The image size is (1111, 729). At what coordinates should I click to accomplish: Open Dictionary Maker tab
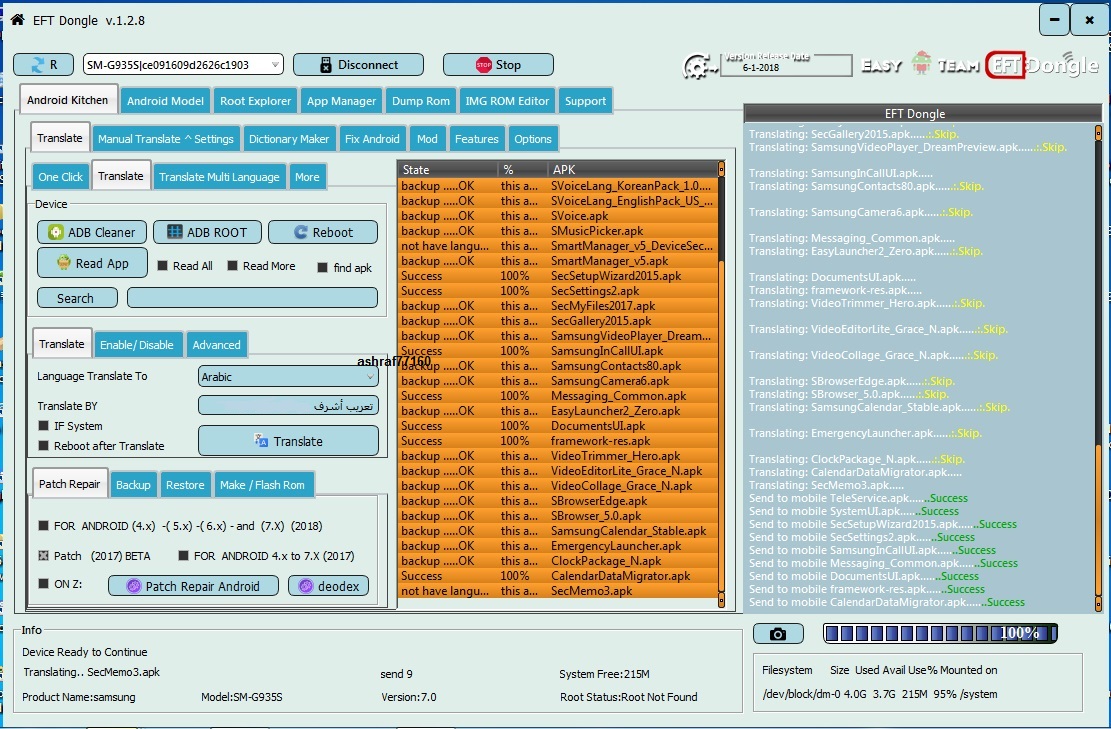(x=289, y=139)
